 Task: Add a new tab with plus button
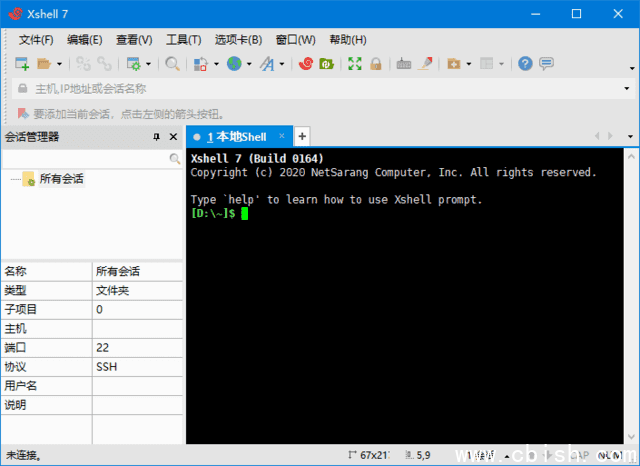click(x=302, y=136)
